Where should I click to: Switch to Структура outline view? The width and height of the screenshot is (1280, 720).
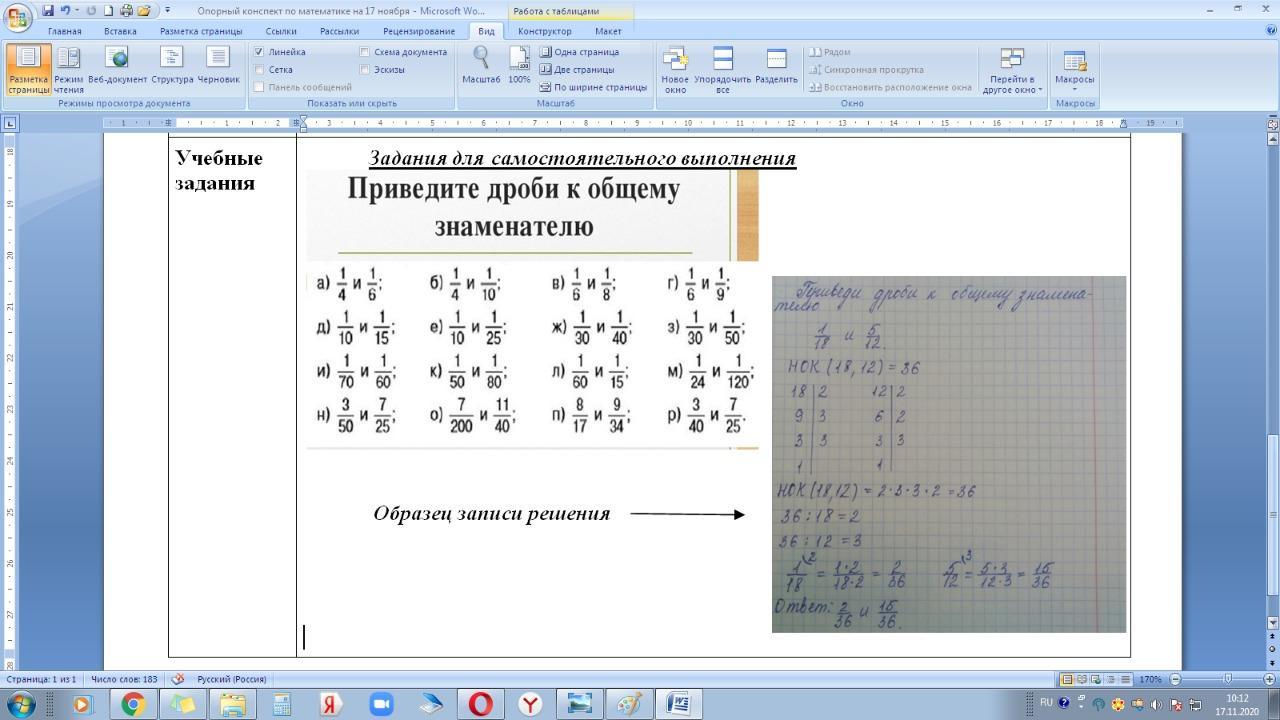[x=172, y=65]
